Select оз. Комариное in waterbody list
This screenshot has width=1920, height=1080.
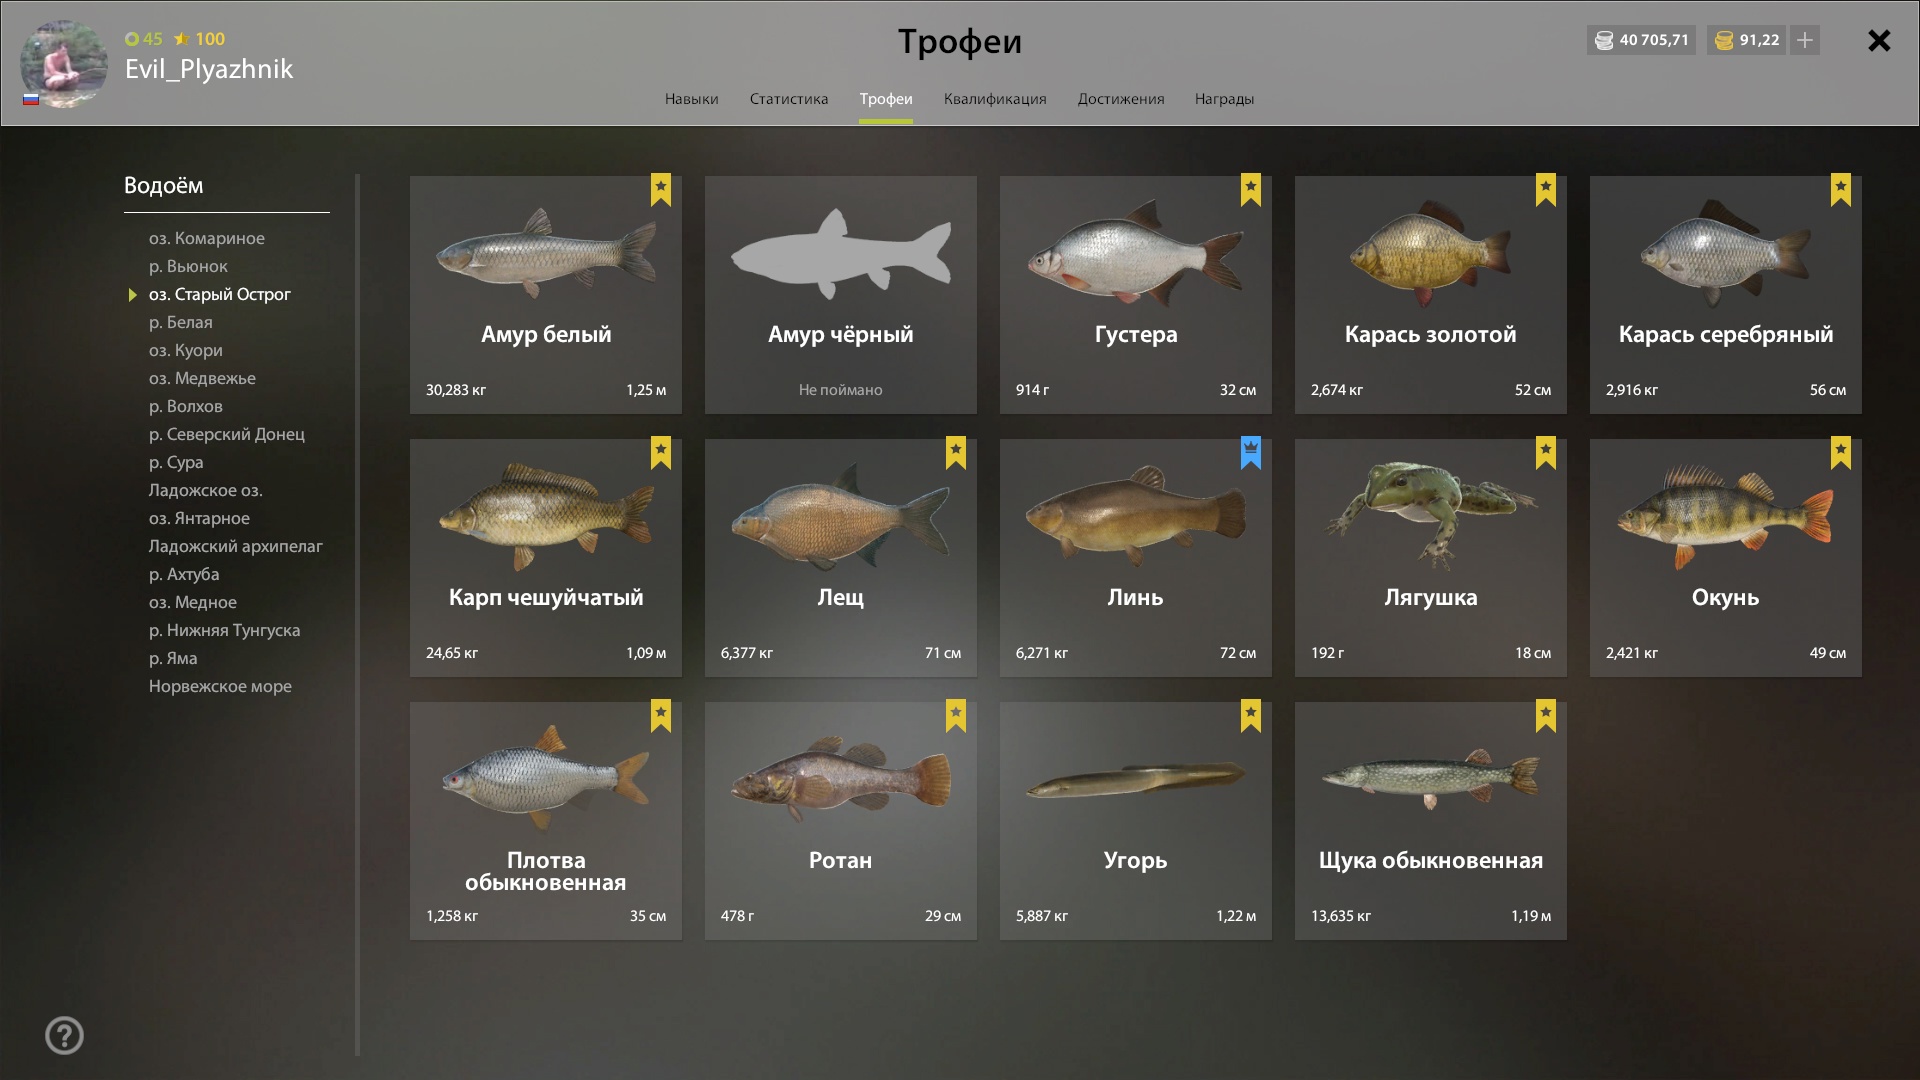tap(207, 238)
